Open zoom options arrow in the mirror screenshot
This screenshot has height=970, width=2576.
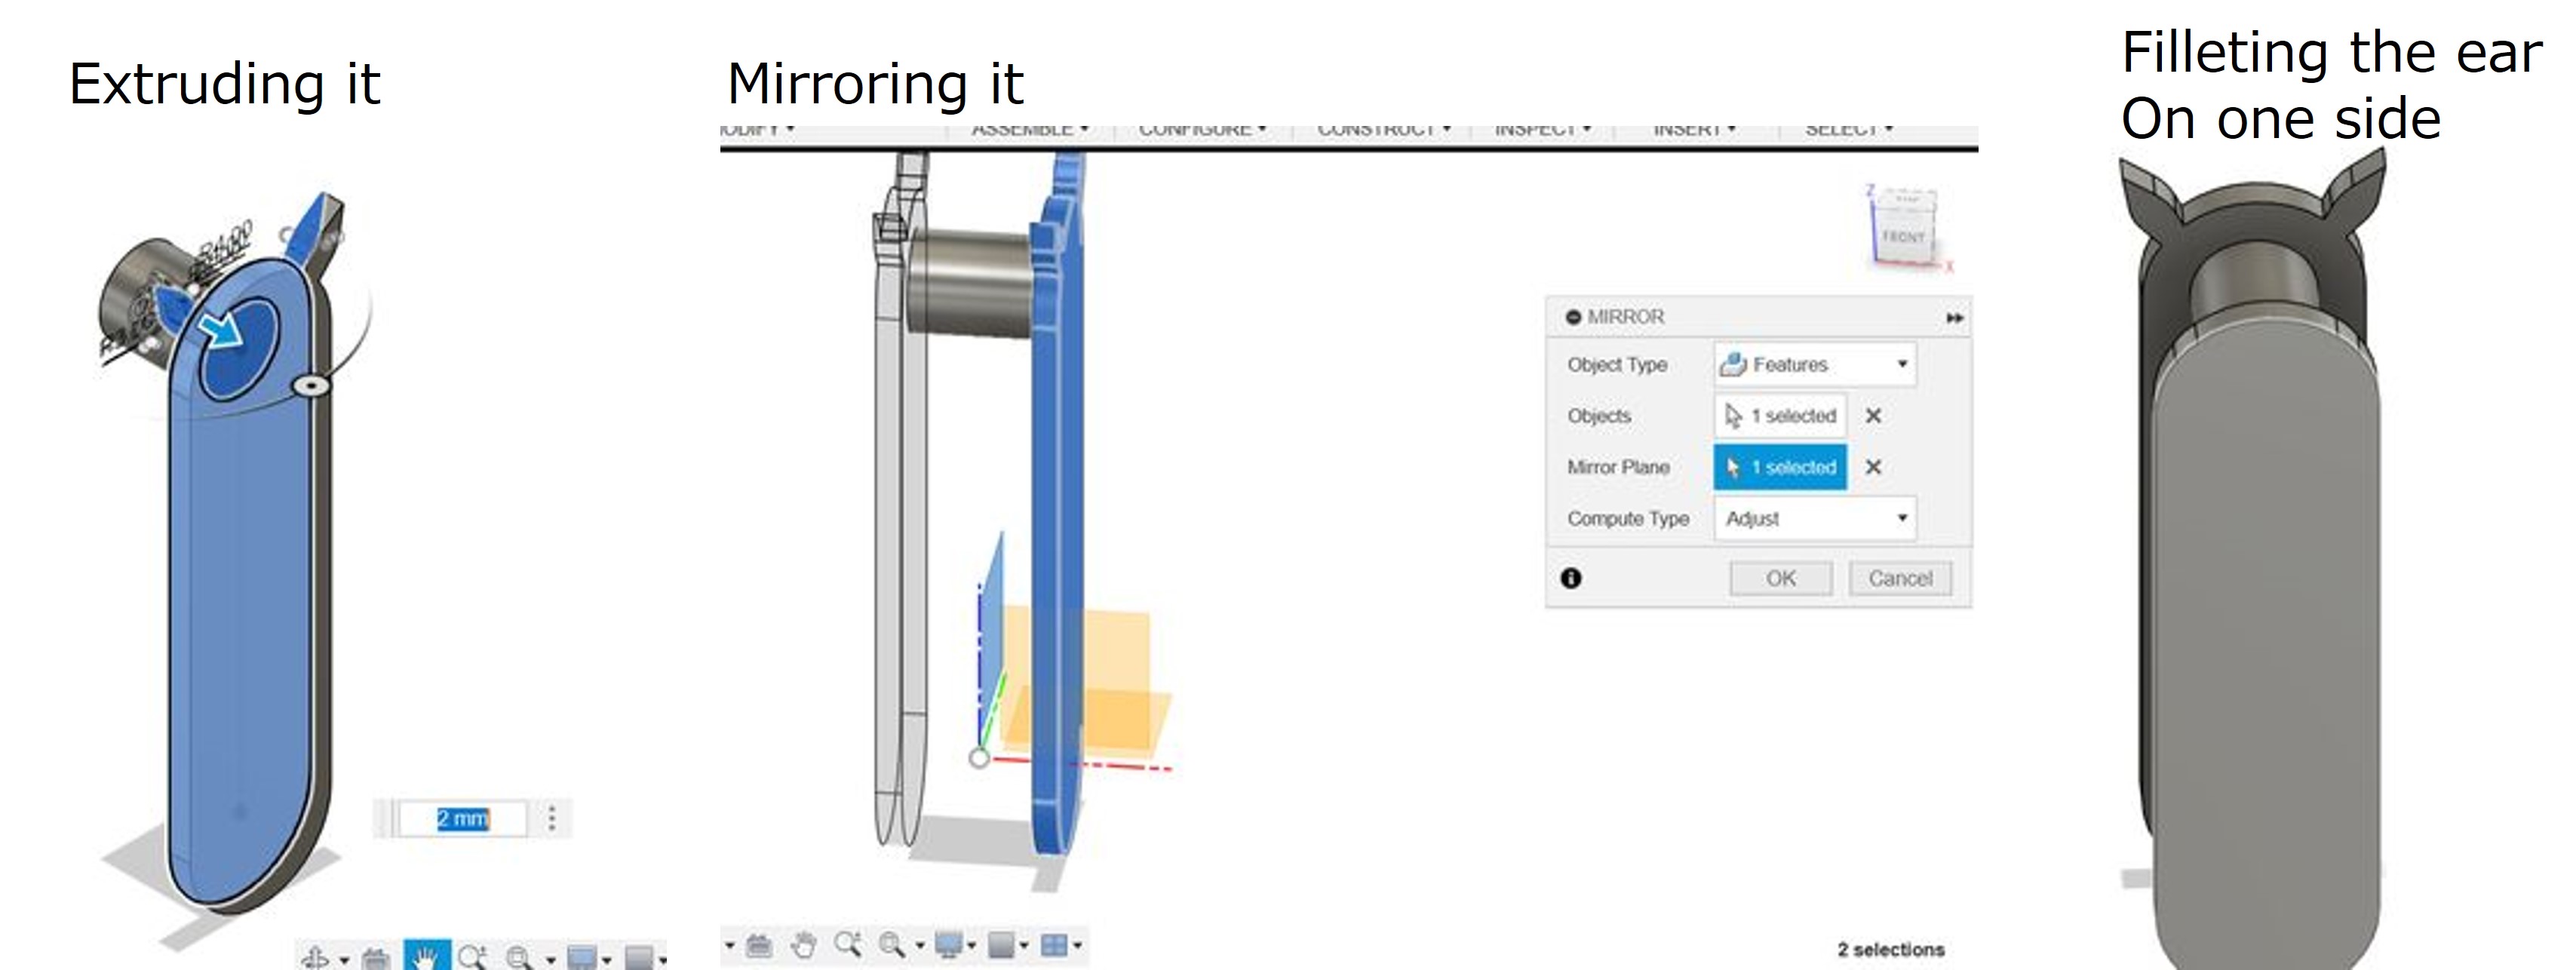click(920, 945)
